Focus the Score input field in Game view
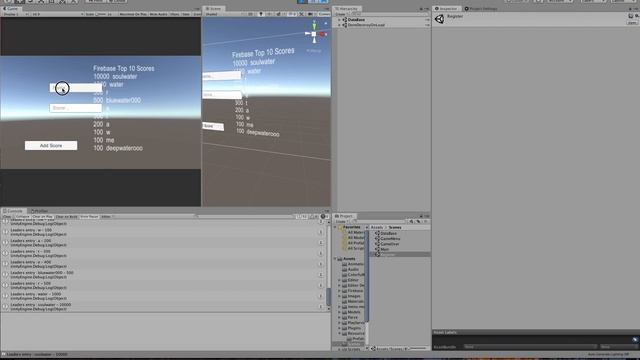This screenshot has width=640, height=360. point(76,108)
